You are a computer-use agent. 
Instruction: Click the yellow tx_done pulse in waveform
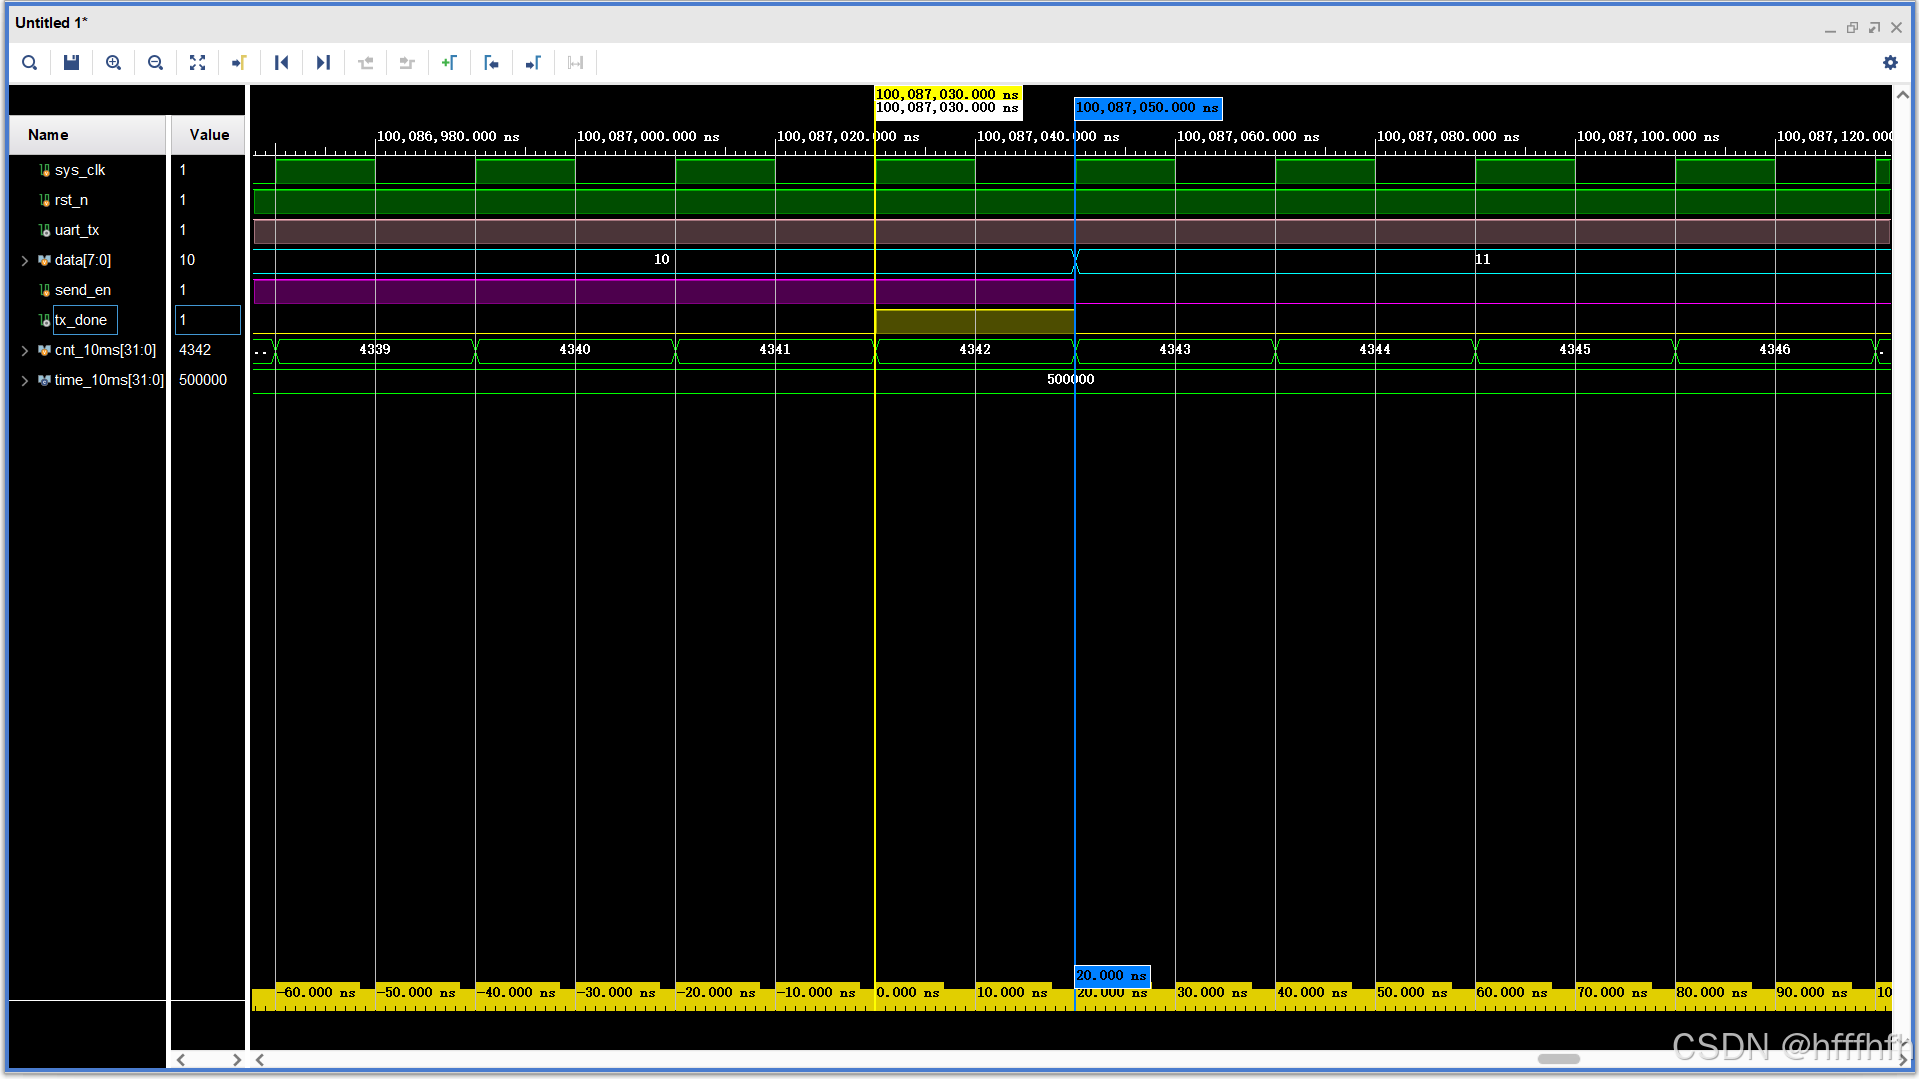pyautogui.click(x=975, y=321)
